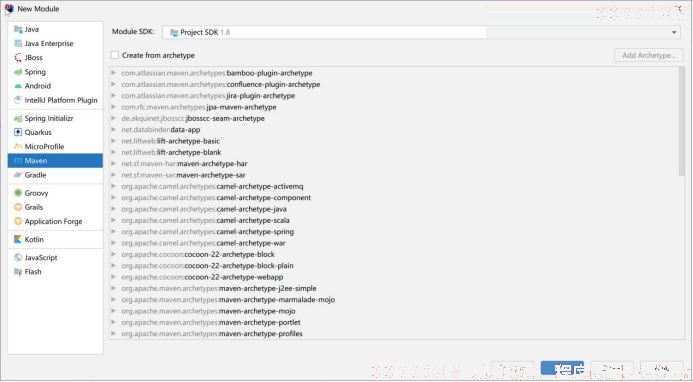Select the Gradle elephant icon
Screen dimensions: 693x382
(x=18, y=175)
